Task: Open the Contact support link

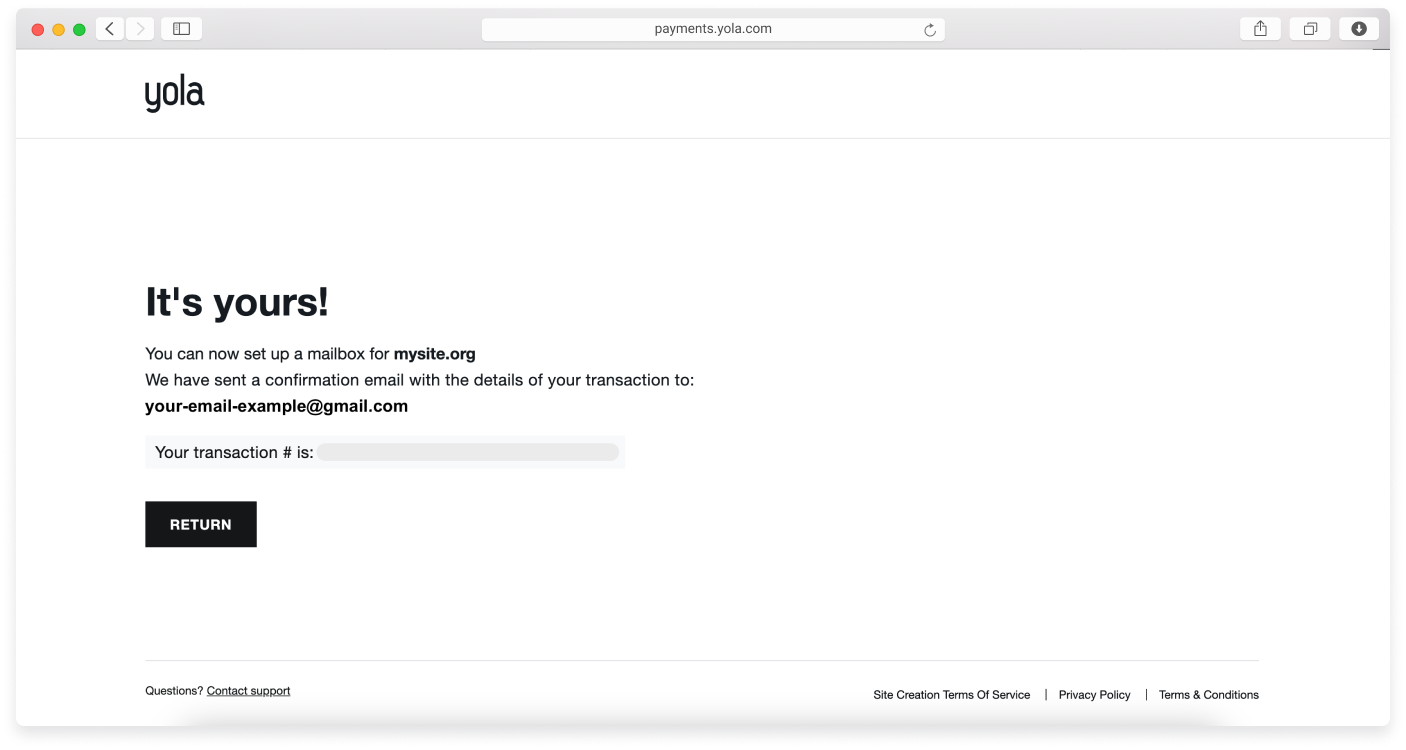Action: click(248, 690)
